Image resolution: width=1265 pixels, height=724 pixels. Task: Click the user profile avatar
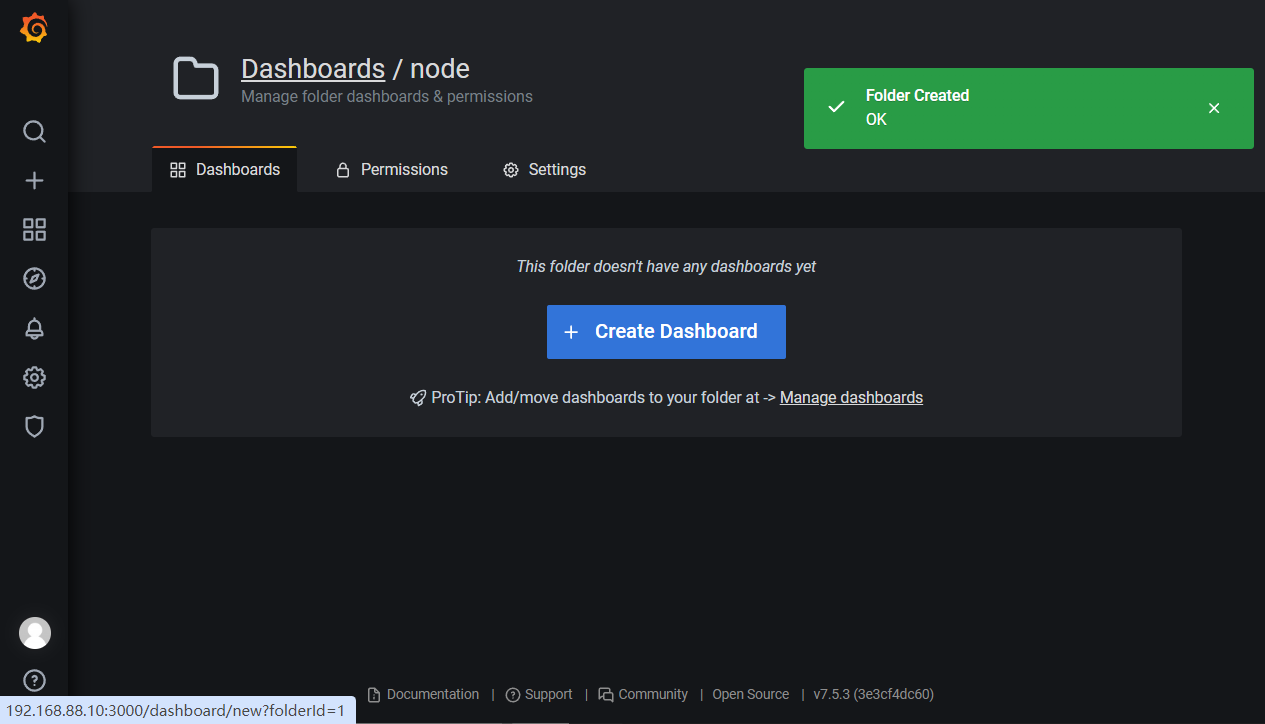point(34,633)
